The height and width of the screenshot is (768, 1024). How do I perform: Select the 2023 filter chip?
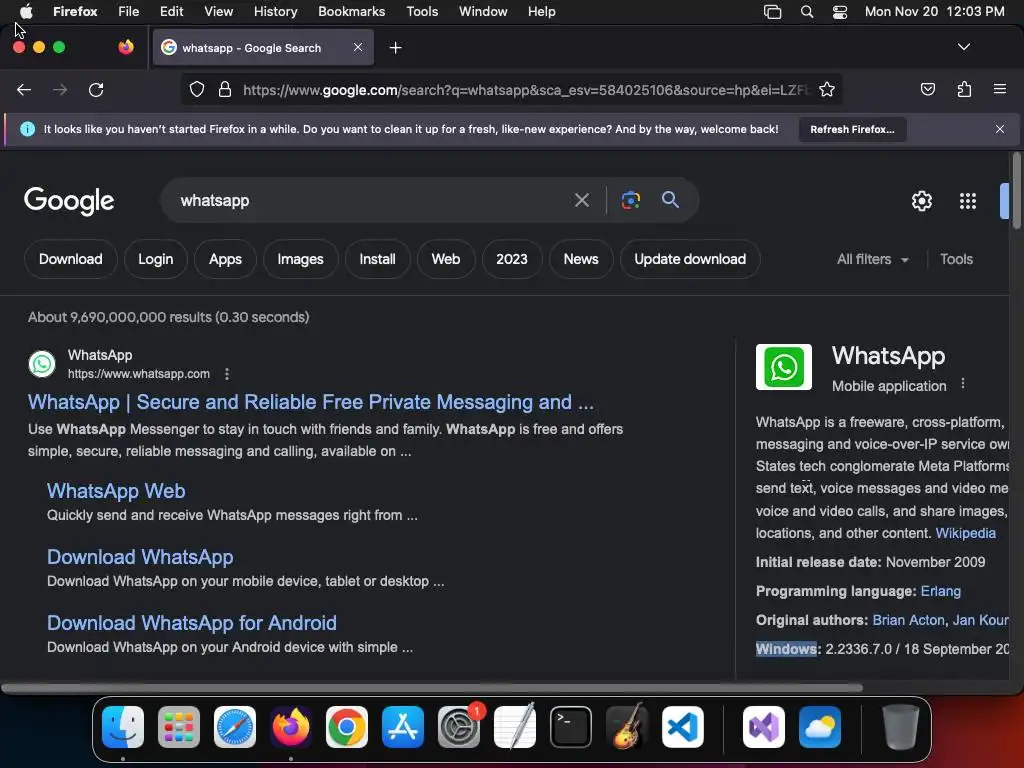tap(512, 259)
